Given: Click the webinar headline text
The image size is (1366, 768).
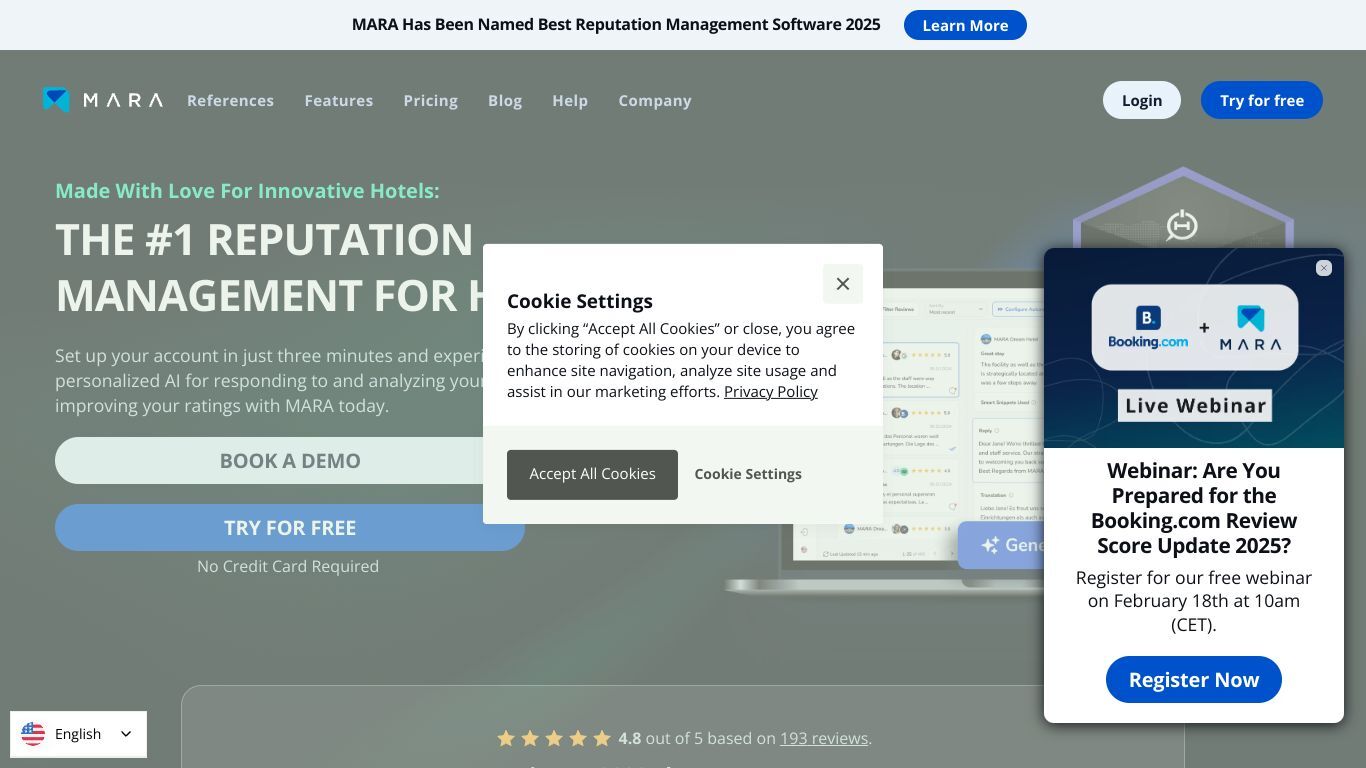Looking at the screenshot, I should click(x=1194, y=508).
